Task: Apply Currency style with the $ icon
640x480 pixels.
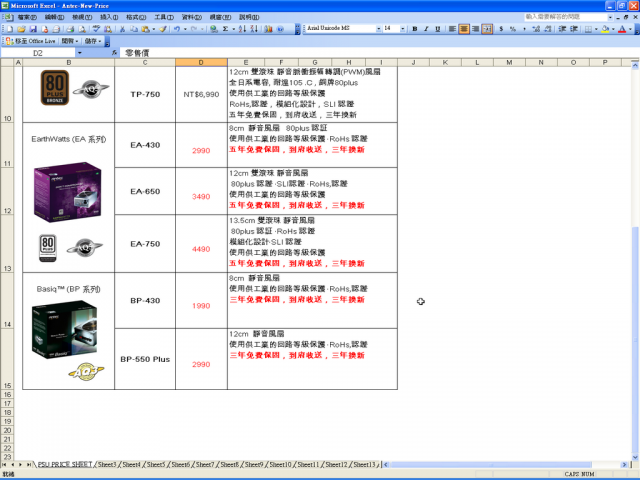Action: click(501, 29)
